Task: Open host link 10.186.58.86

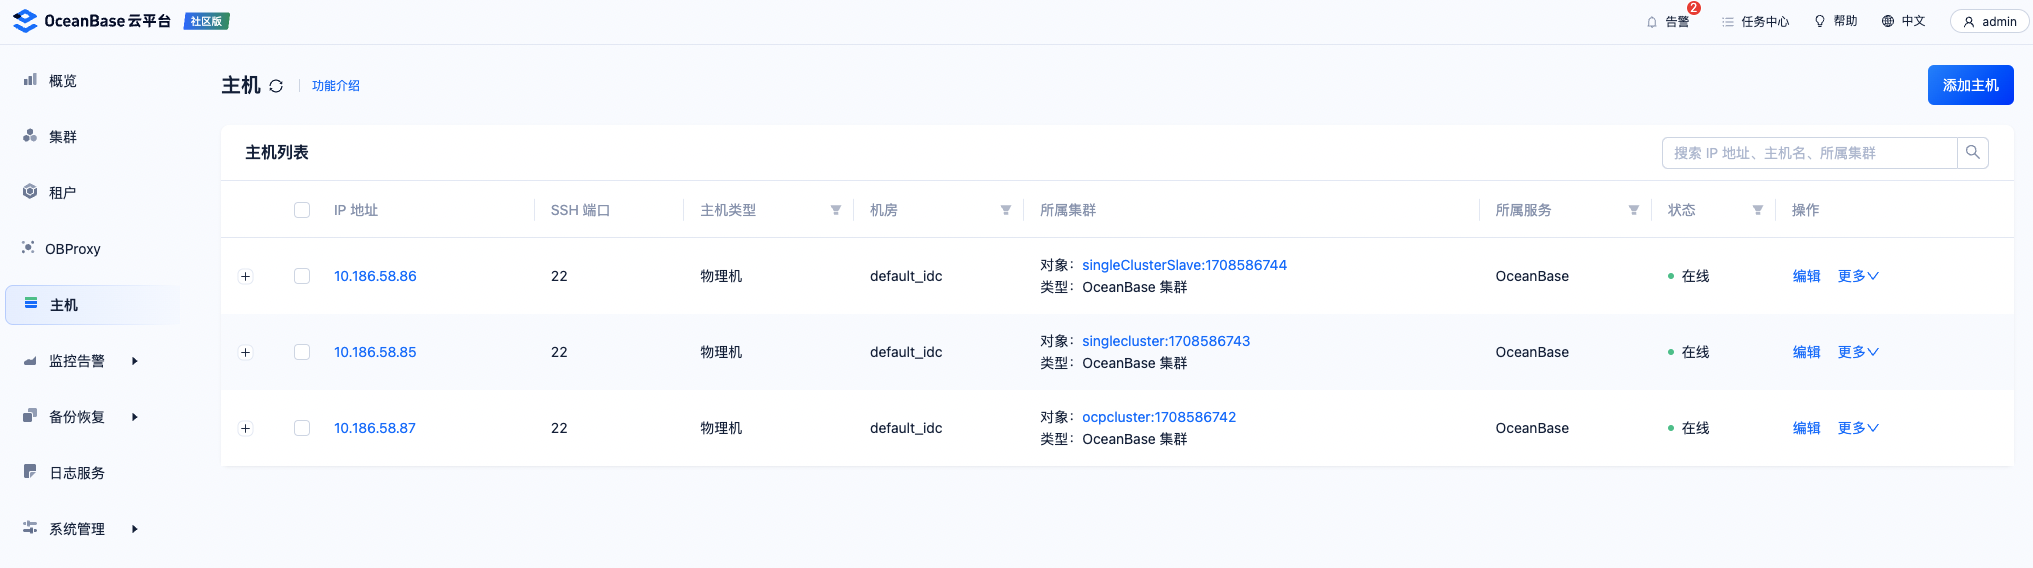Action: click(x=375, y=276)
